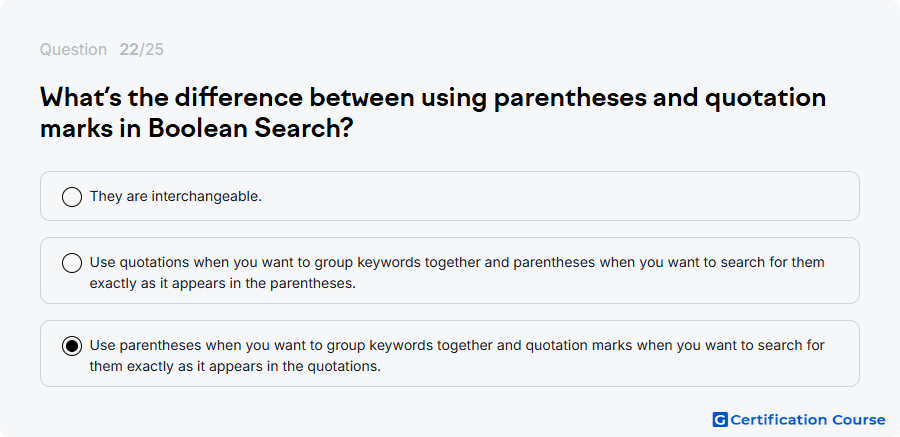Click the 'They are interchangeable.' answer text
This screenshot has height=437, width=900.
(x=176, y=196)
